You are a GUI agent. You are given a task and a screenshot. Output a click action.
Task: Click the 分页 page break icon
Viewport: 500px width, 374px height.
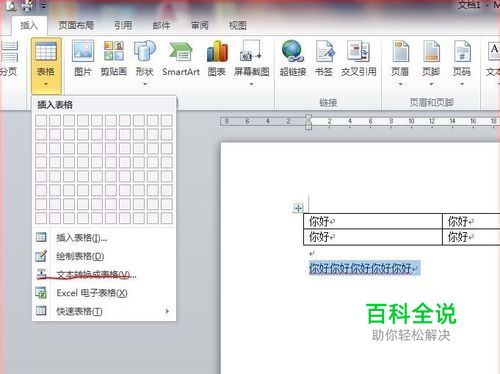(9, 51)
